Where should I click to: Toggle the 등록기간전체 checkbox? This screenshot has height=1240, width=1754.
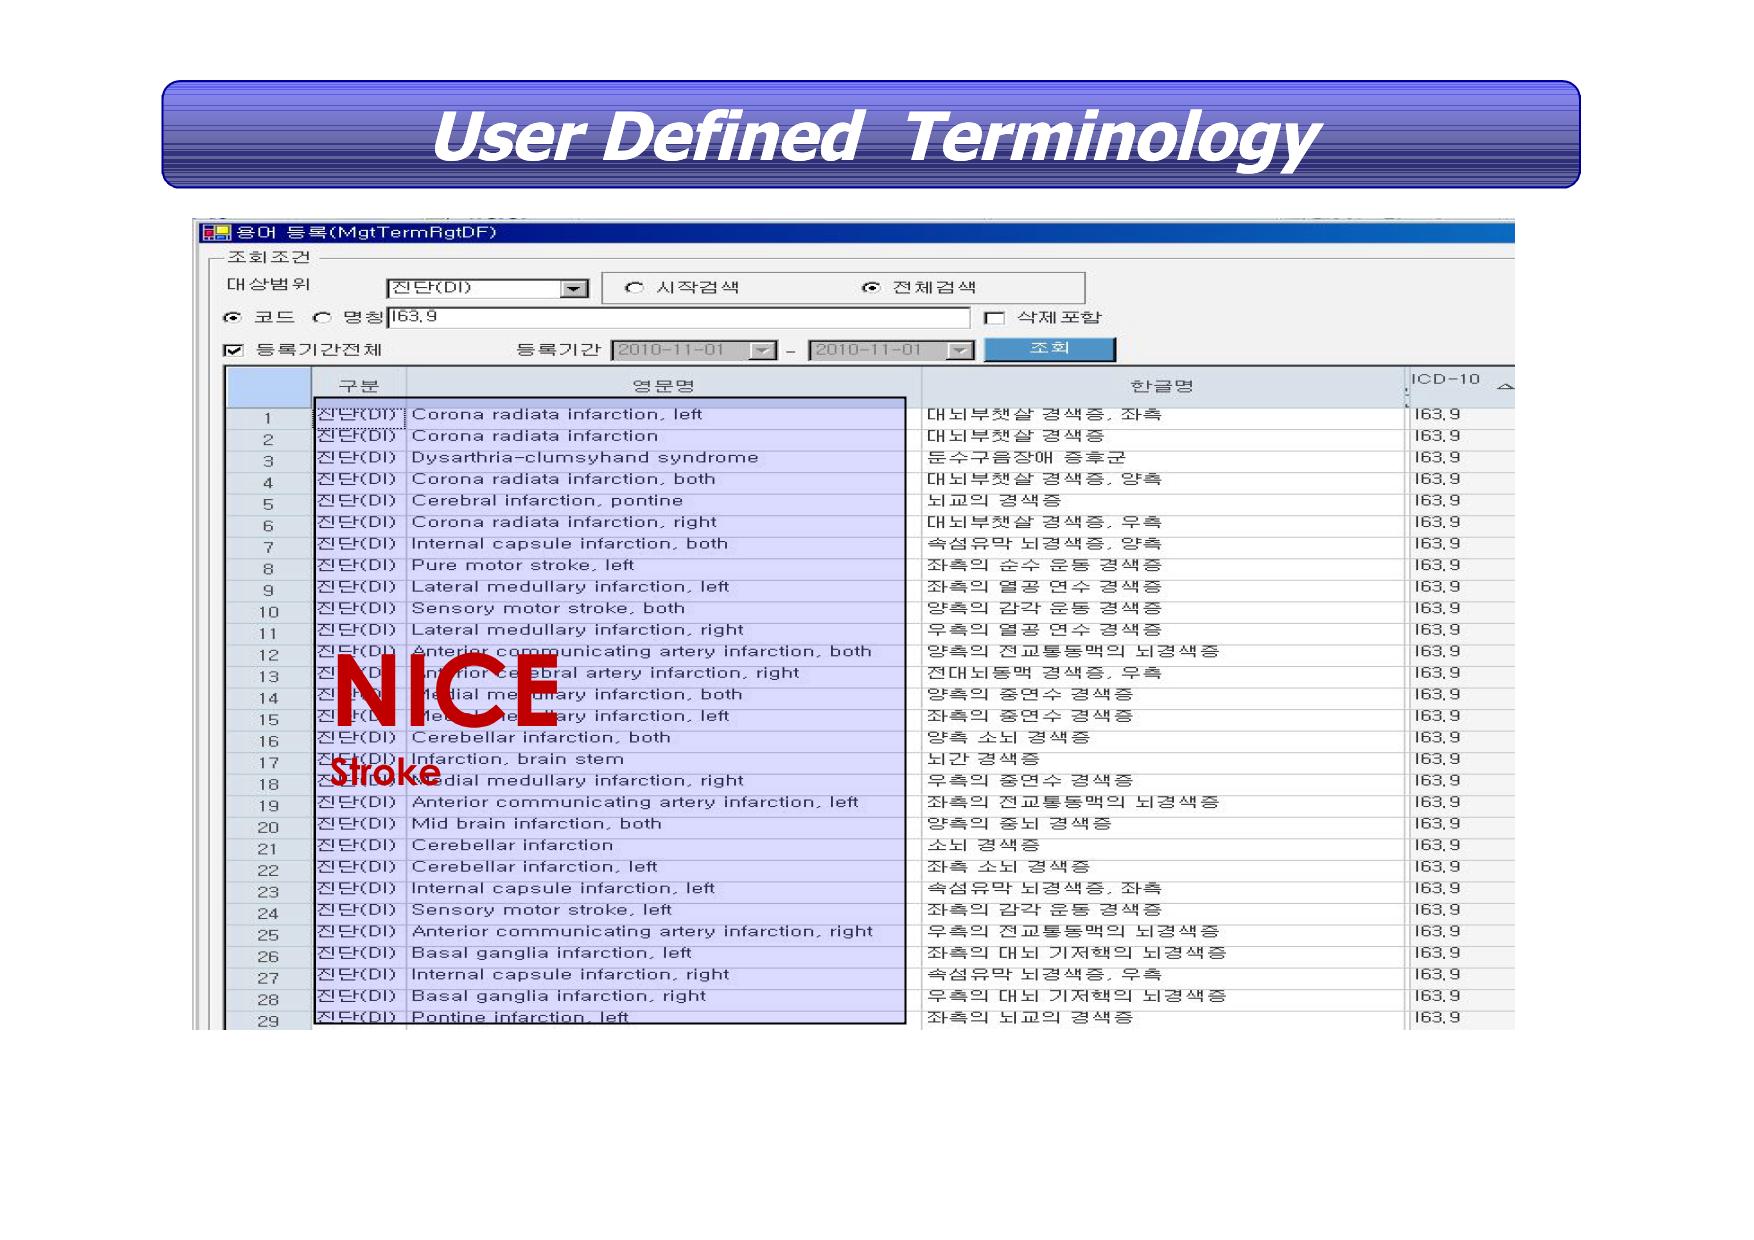coord(233,350)
